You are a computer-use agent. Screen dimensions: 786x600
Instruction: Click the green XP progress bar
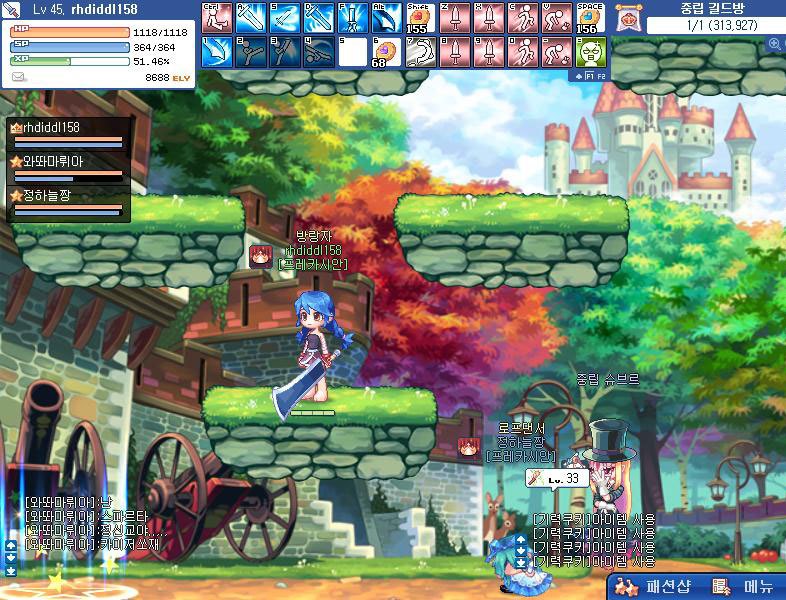click(70, 61)
